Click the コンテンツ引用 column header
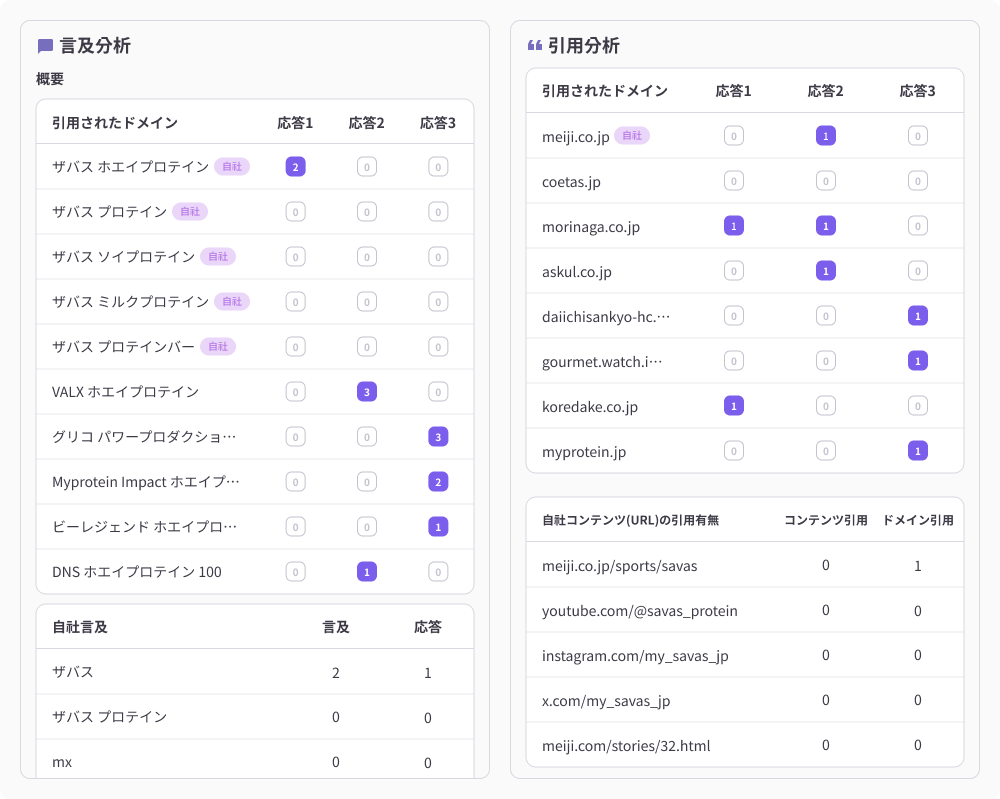 (826, 520)
